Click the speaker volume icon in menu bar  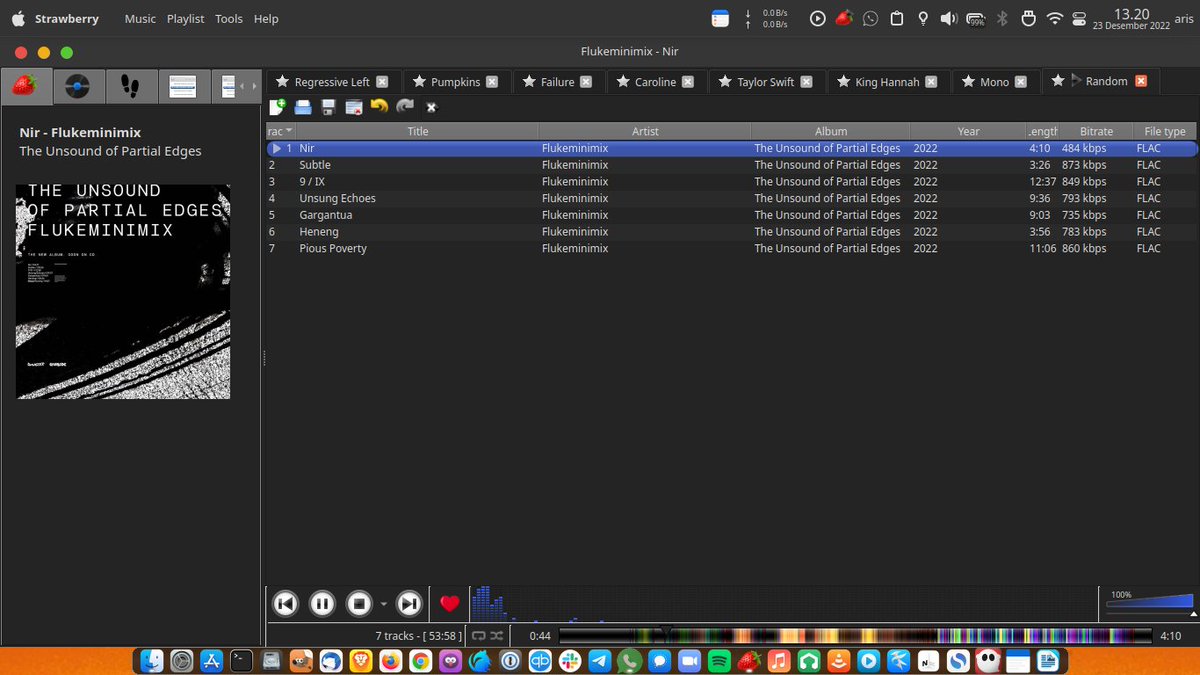point(948,18)
